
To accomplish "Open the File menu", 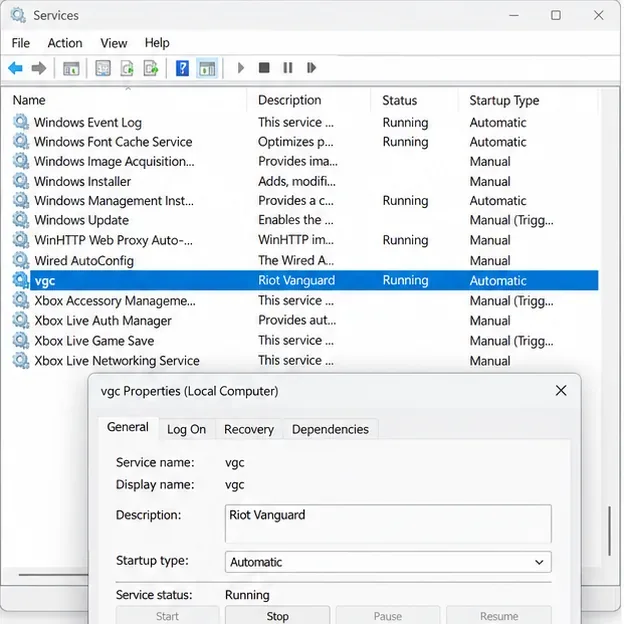I will point(21,43).
